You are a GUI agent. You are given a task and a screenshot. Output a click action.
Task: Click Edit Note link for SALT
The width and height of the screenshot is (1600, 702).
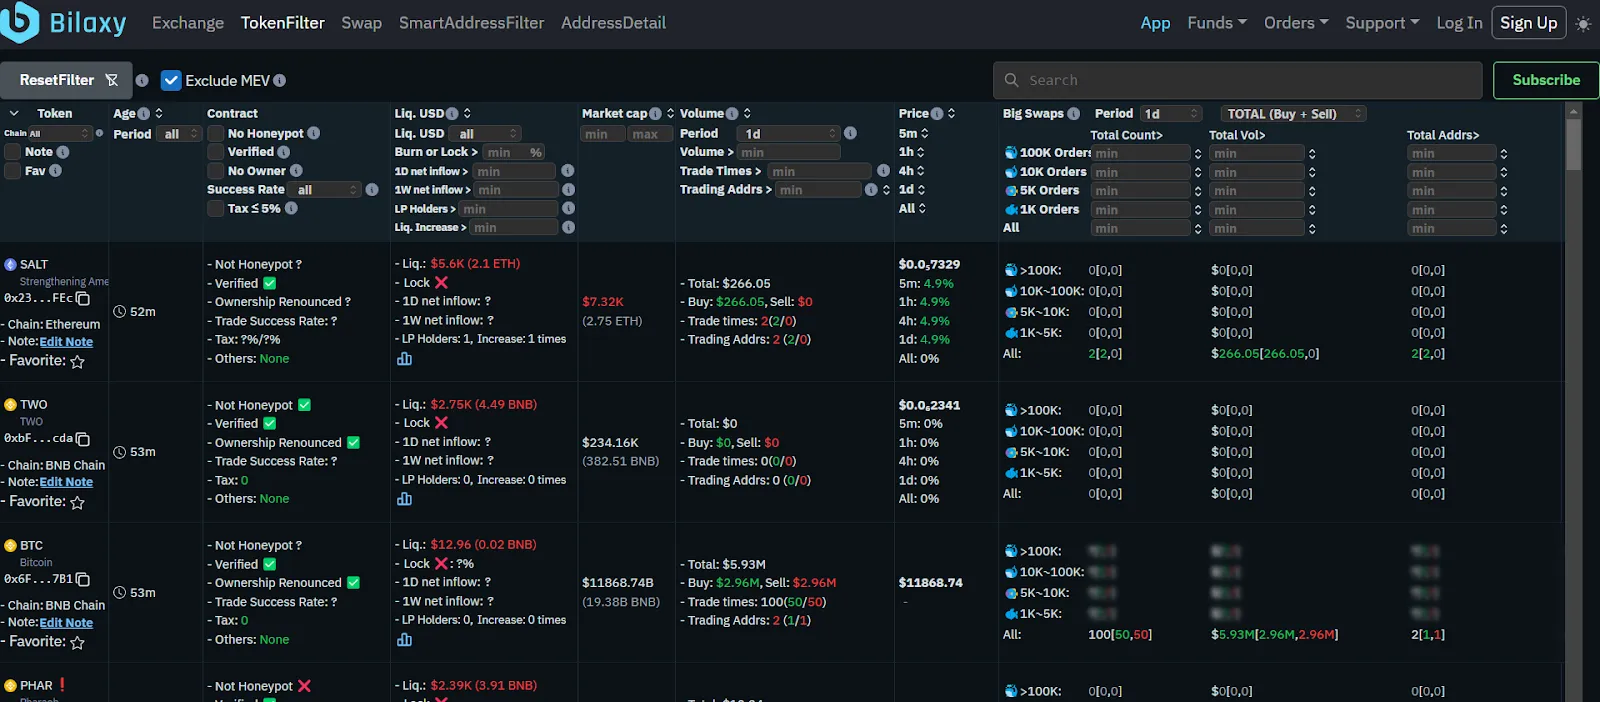coord(66,342)
